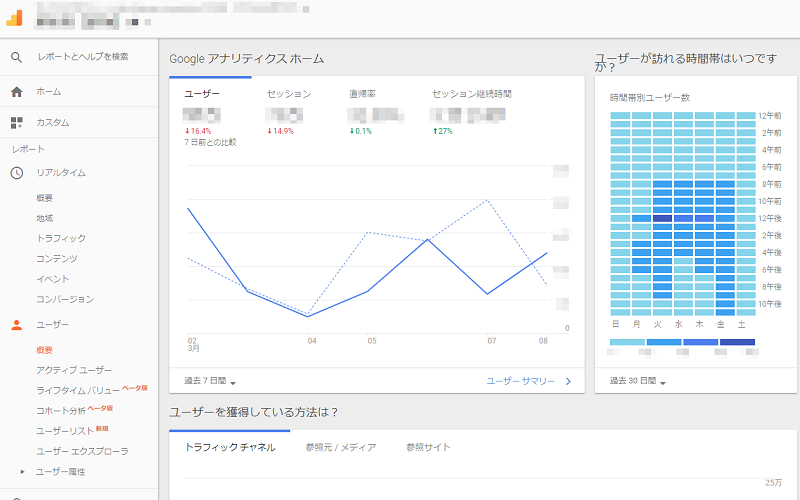800x500 pixels.
Task: Click the second heatmap legend swatch
Action: [664, 342]
